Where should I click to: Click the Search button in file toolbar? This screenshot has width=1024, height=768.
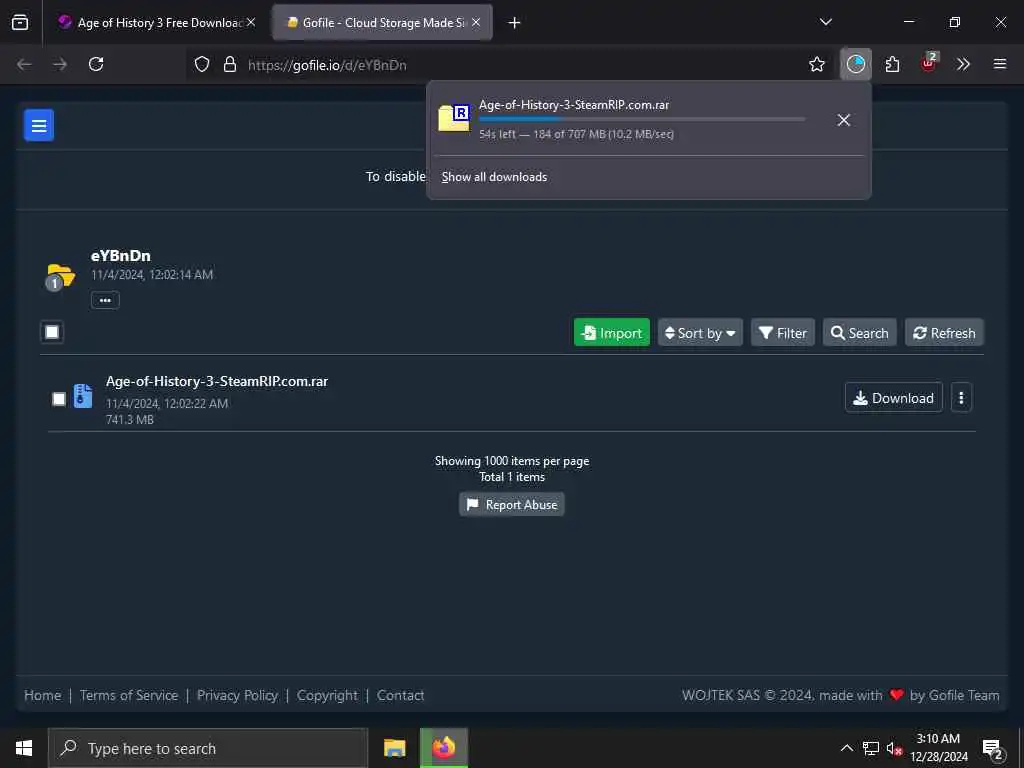click(x=859, y=333)
